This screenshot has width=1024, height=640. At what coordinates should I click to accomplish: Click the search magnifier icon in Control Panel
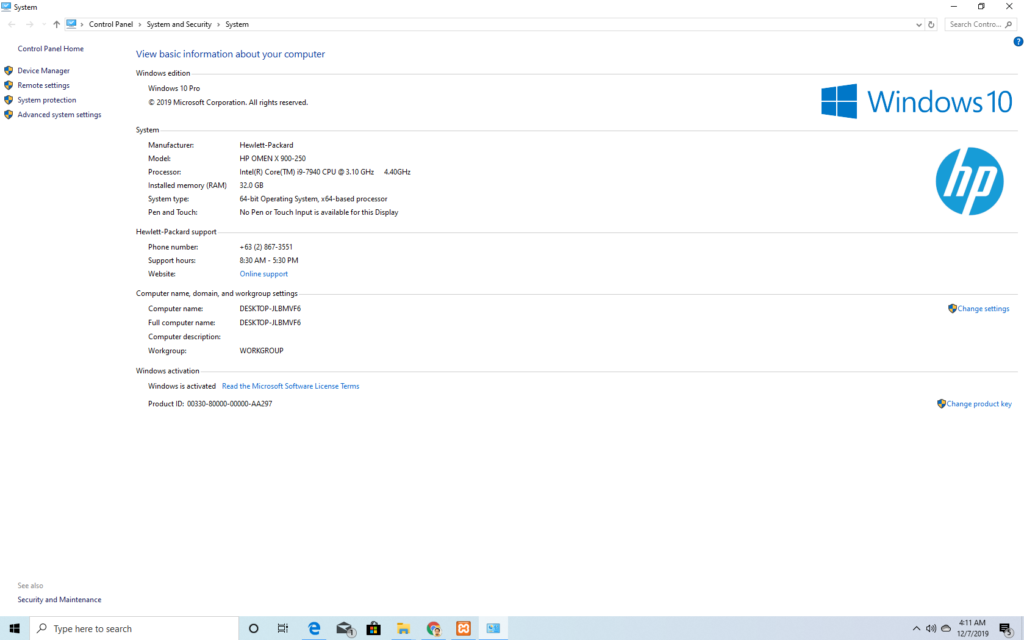click(1008, 25)
